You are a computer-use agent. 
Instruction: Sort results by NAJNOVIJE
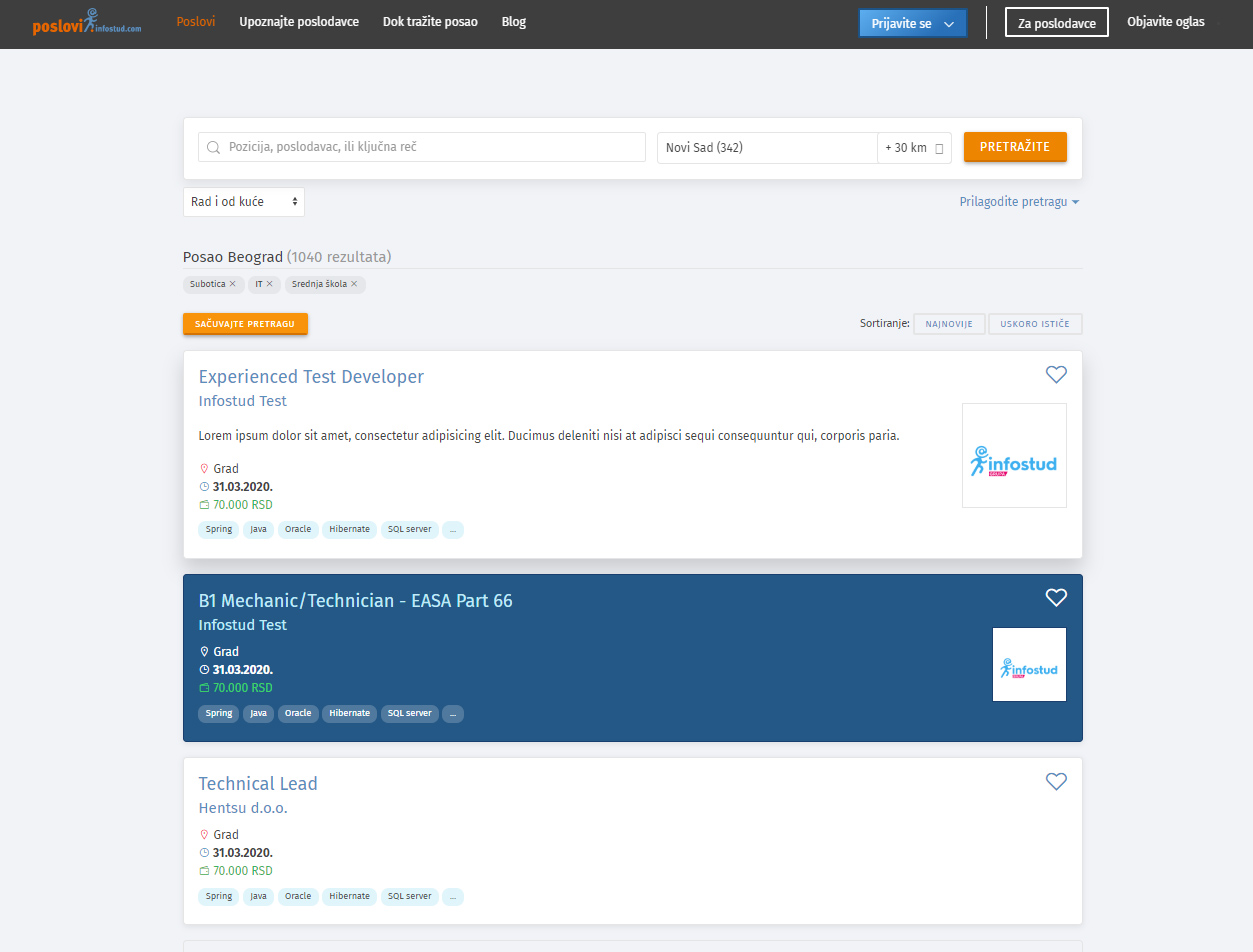point(949,324)
